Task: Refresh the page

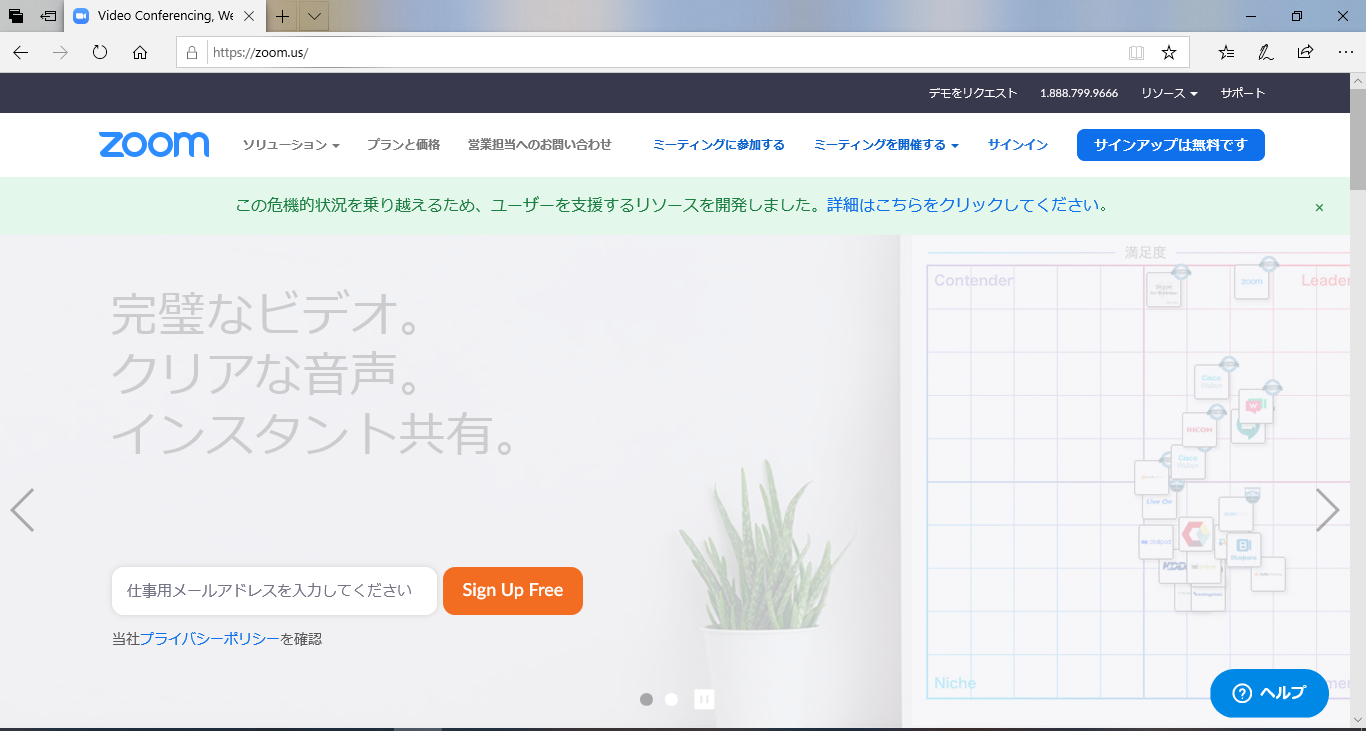Action: coord(100,52)
